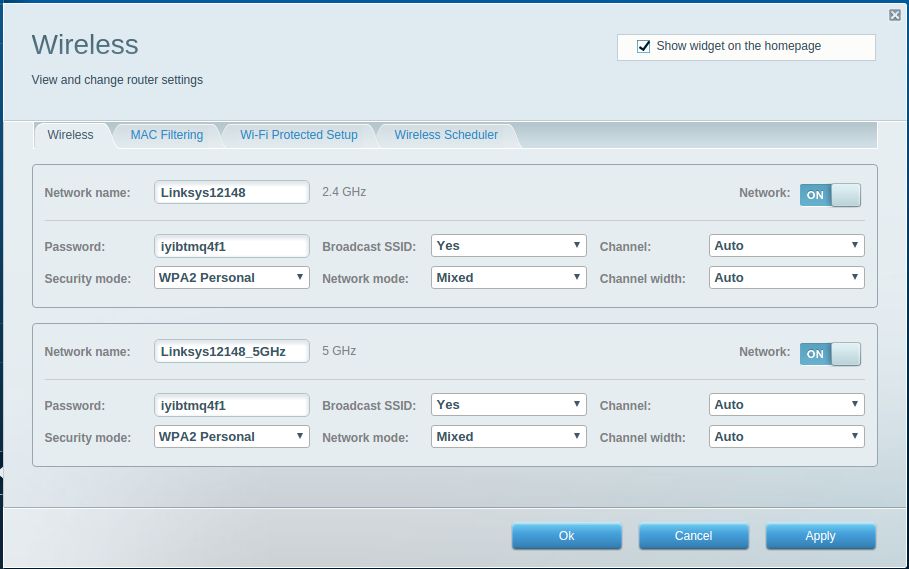Open the 2.4 GHz Network mode dropdown
This screenshot has width=909, height=569.
(508, 278)
